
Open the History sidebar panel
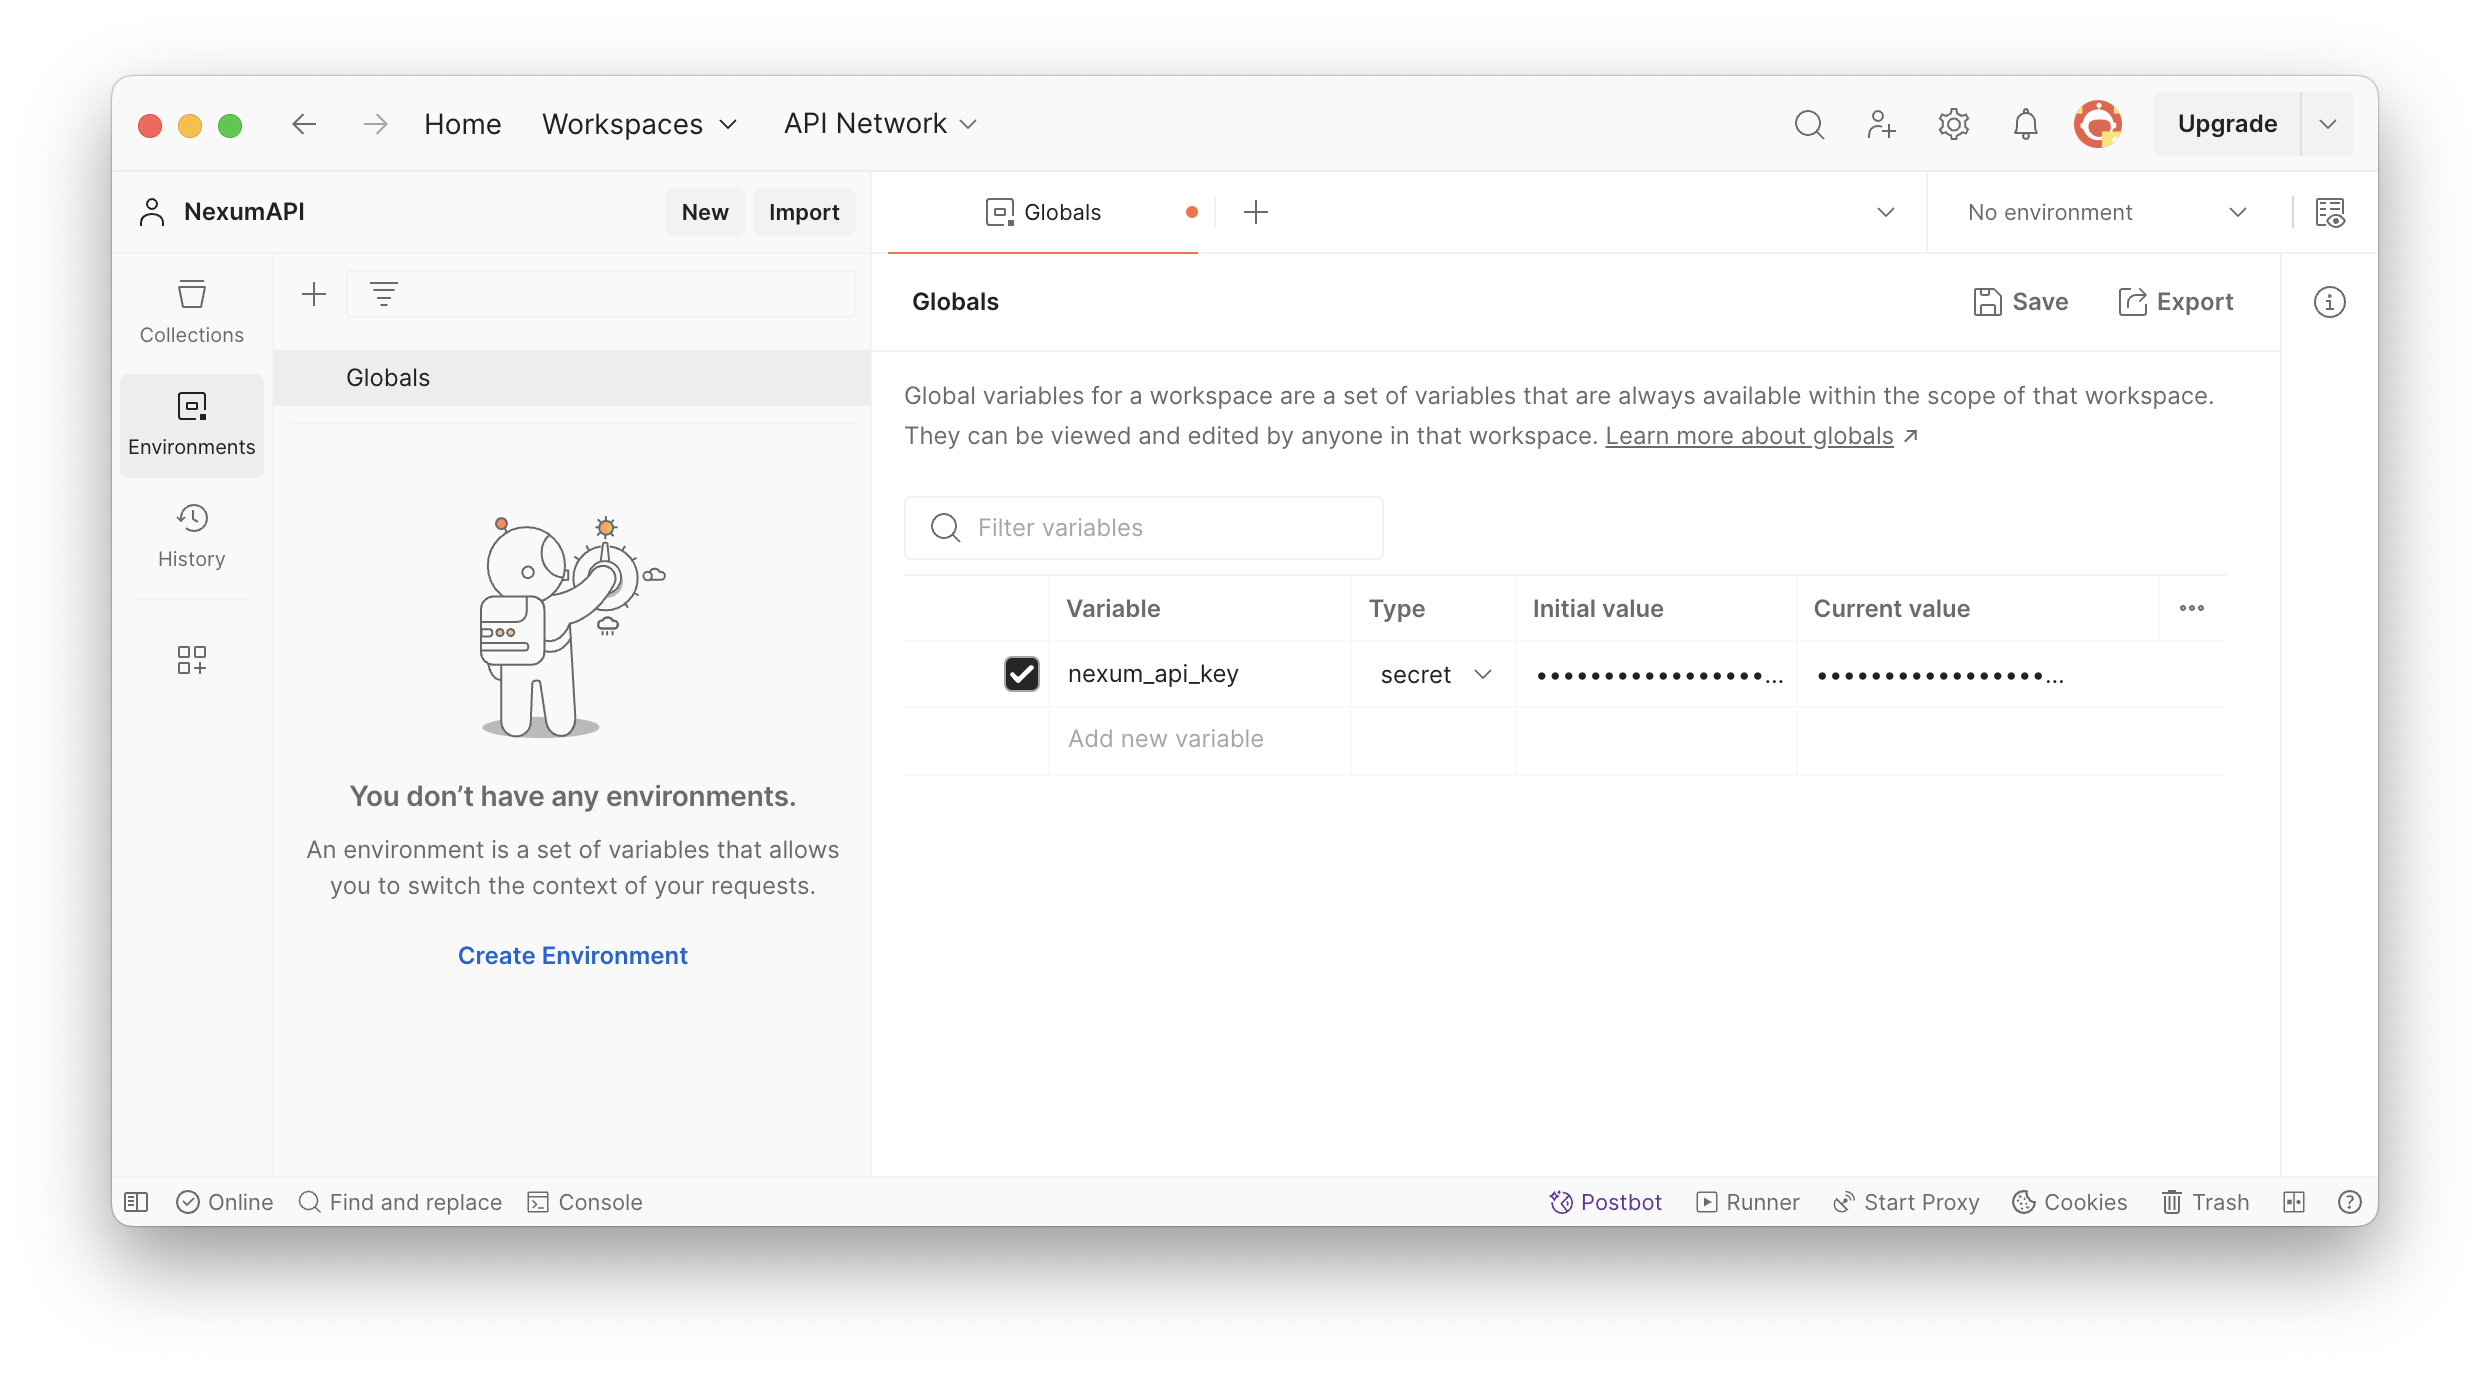pyautogui.click(x=191, y=536)
